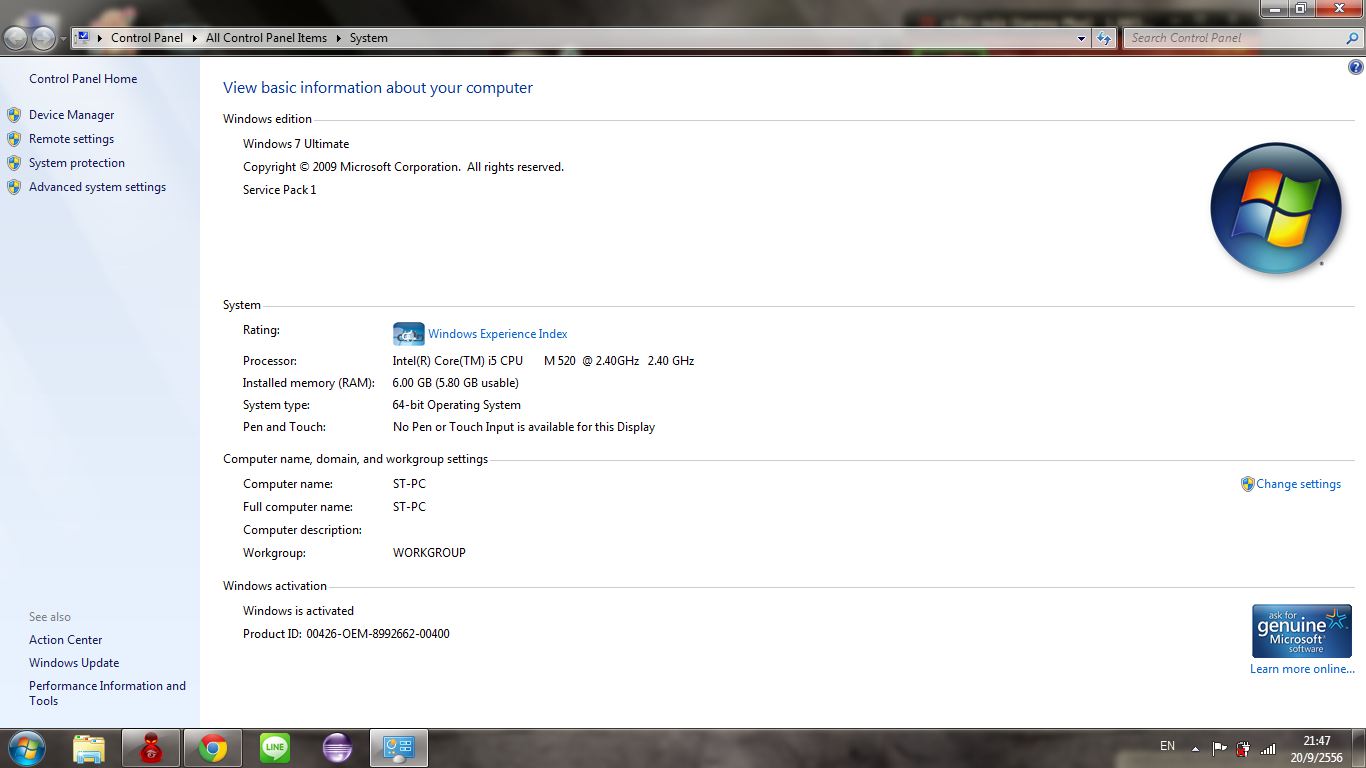The height and width of the screenshot is (768, 1366).
Task: Expand the arrow before Control Panel breadcrumb
Action: coord(100,38)
